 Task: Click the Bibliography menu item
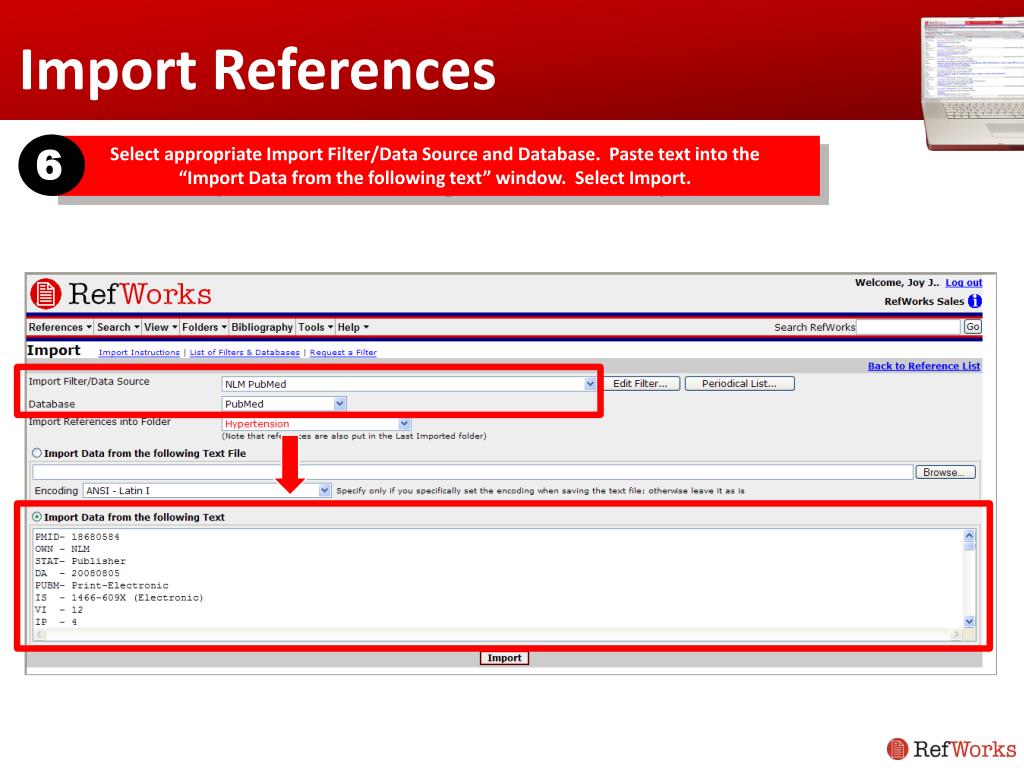point(262,327)
